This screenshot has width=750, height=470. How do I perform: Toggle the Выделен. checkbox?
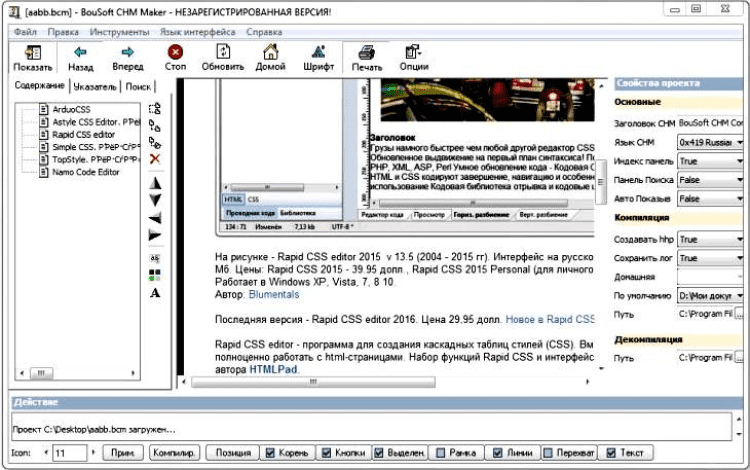379,452
